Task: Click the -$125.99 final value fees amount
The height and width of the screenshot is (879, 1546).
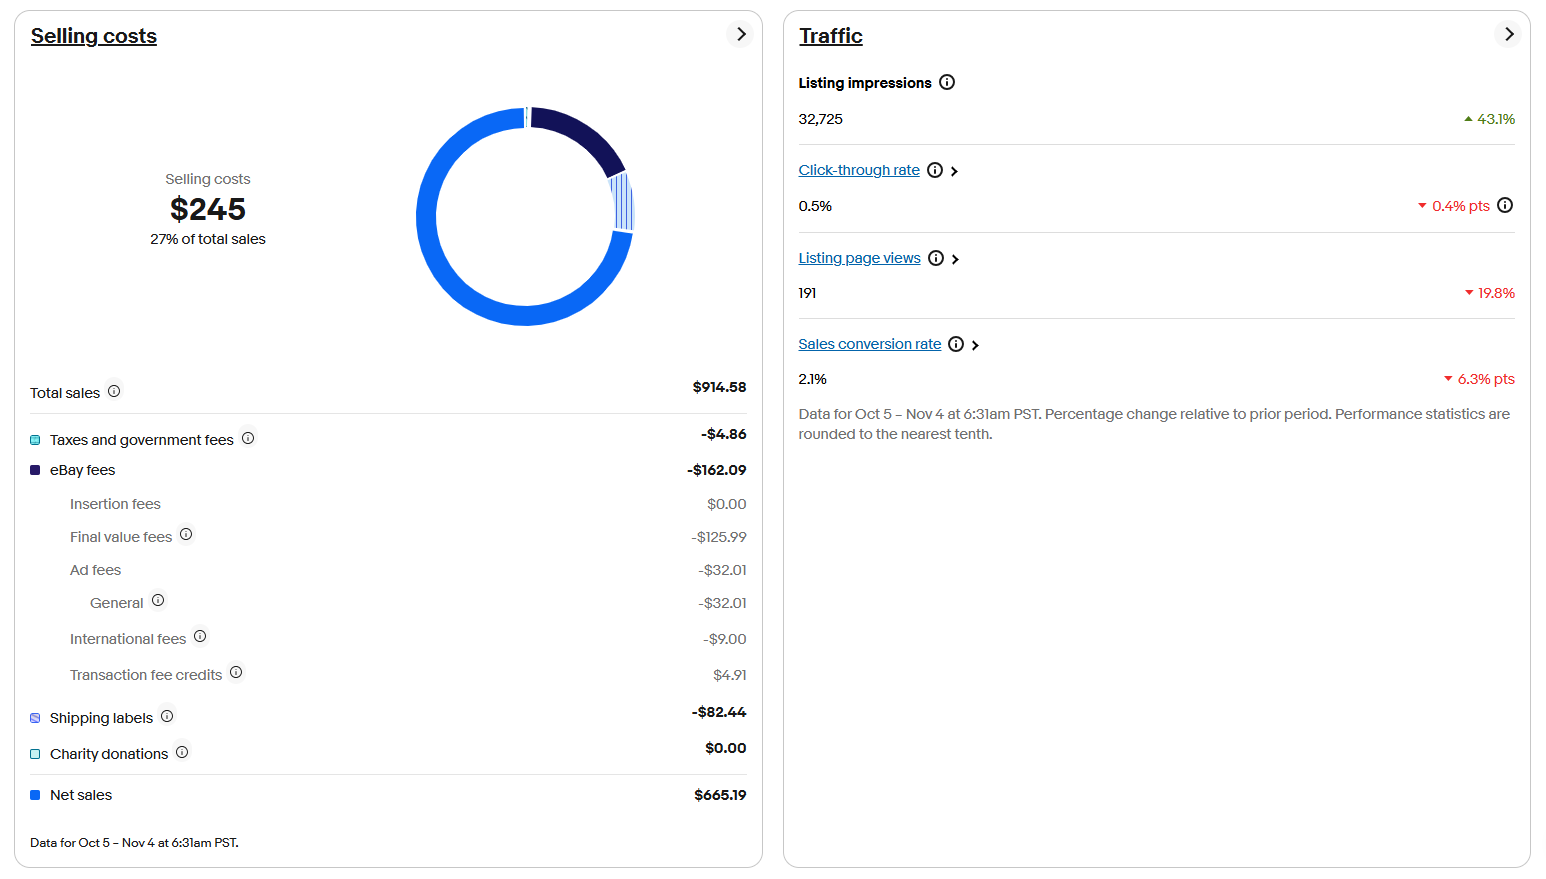Action: [719, 537]
